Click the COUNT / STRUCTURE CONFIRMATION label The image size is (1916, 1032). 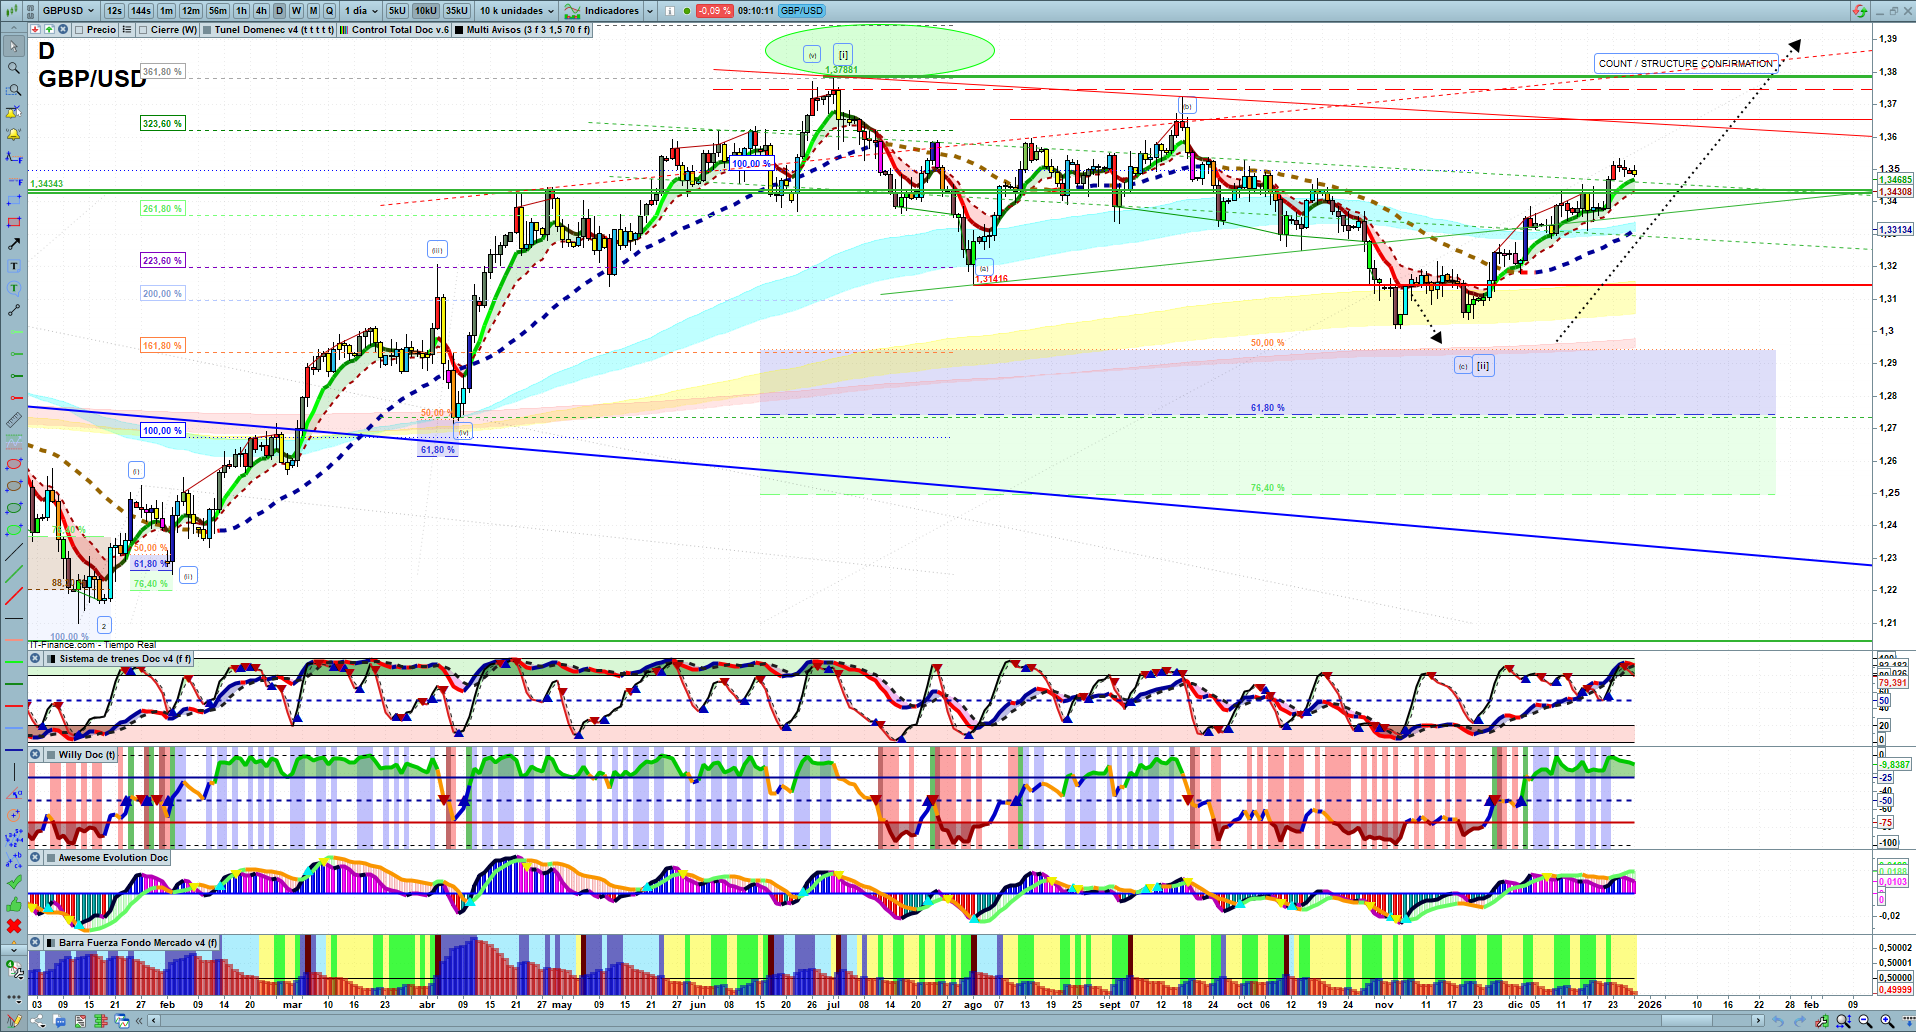1686,63
